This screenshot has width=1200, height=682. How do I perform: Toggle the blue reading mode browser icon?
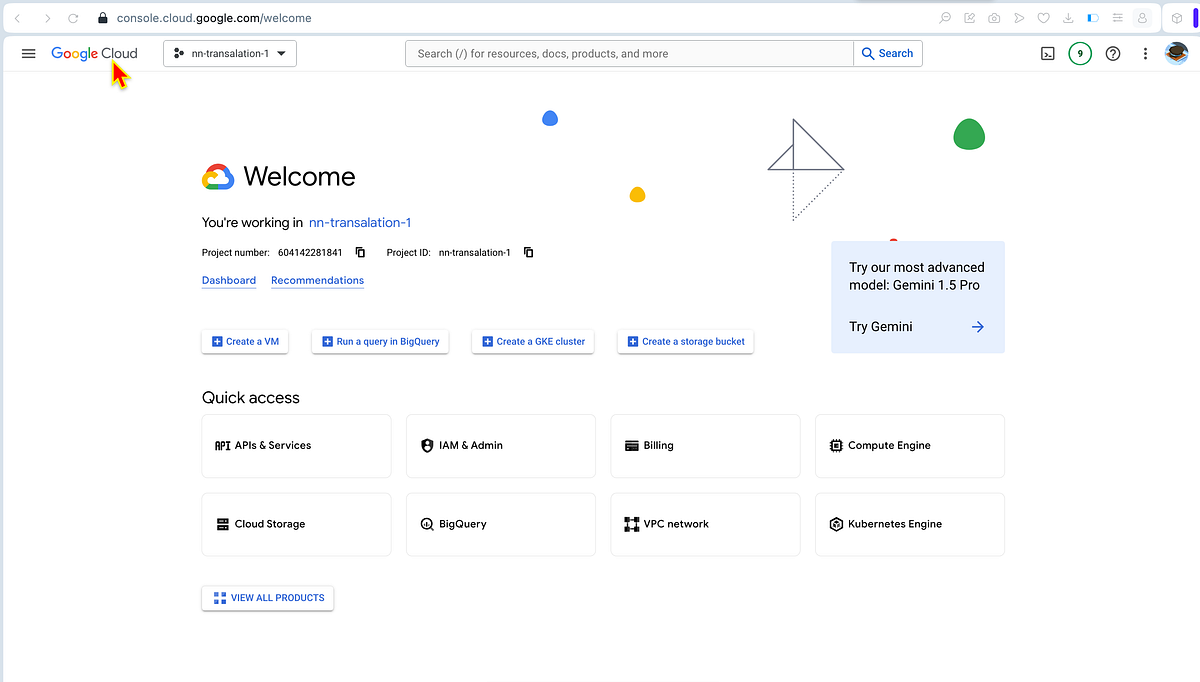1092,17
